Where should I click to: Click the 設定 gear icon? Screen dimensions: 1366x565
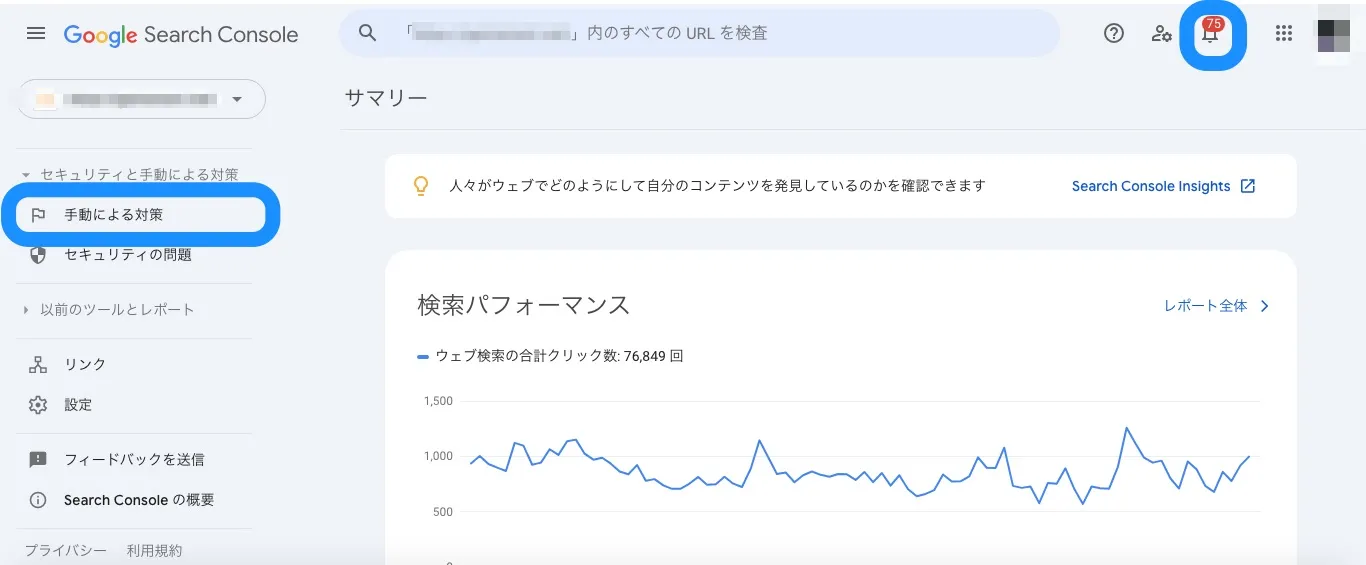point(38,405)
